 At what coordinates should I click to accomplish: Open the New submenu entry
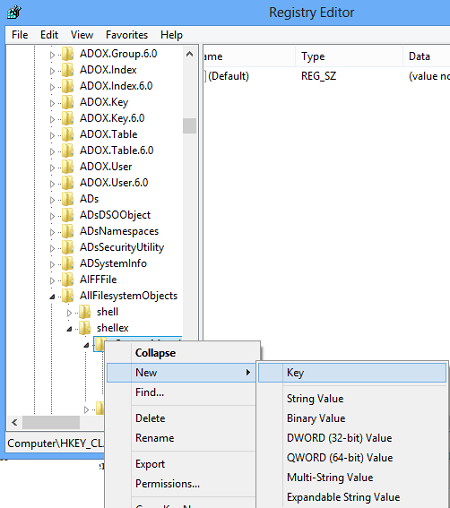pyautogui.click(x=182, y=372)
